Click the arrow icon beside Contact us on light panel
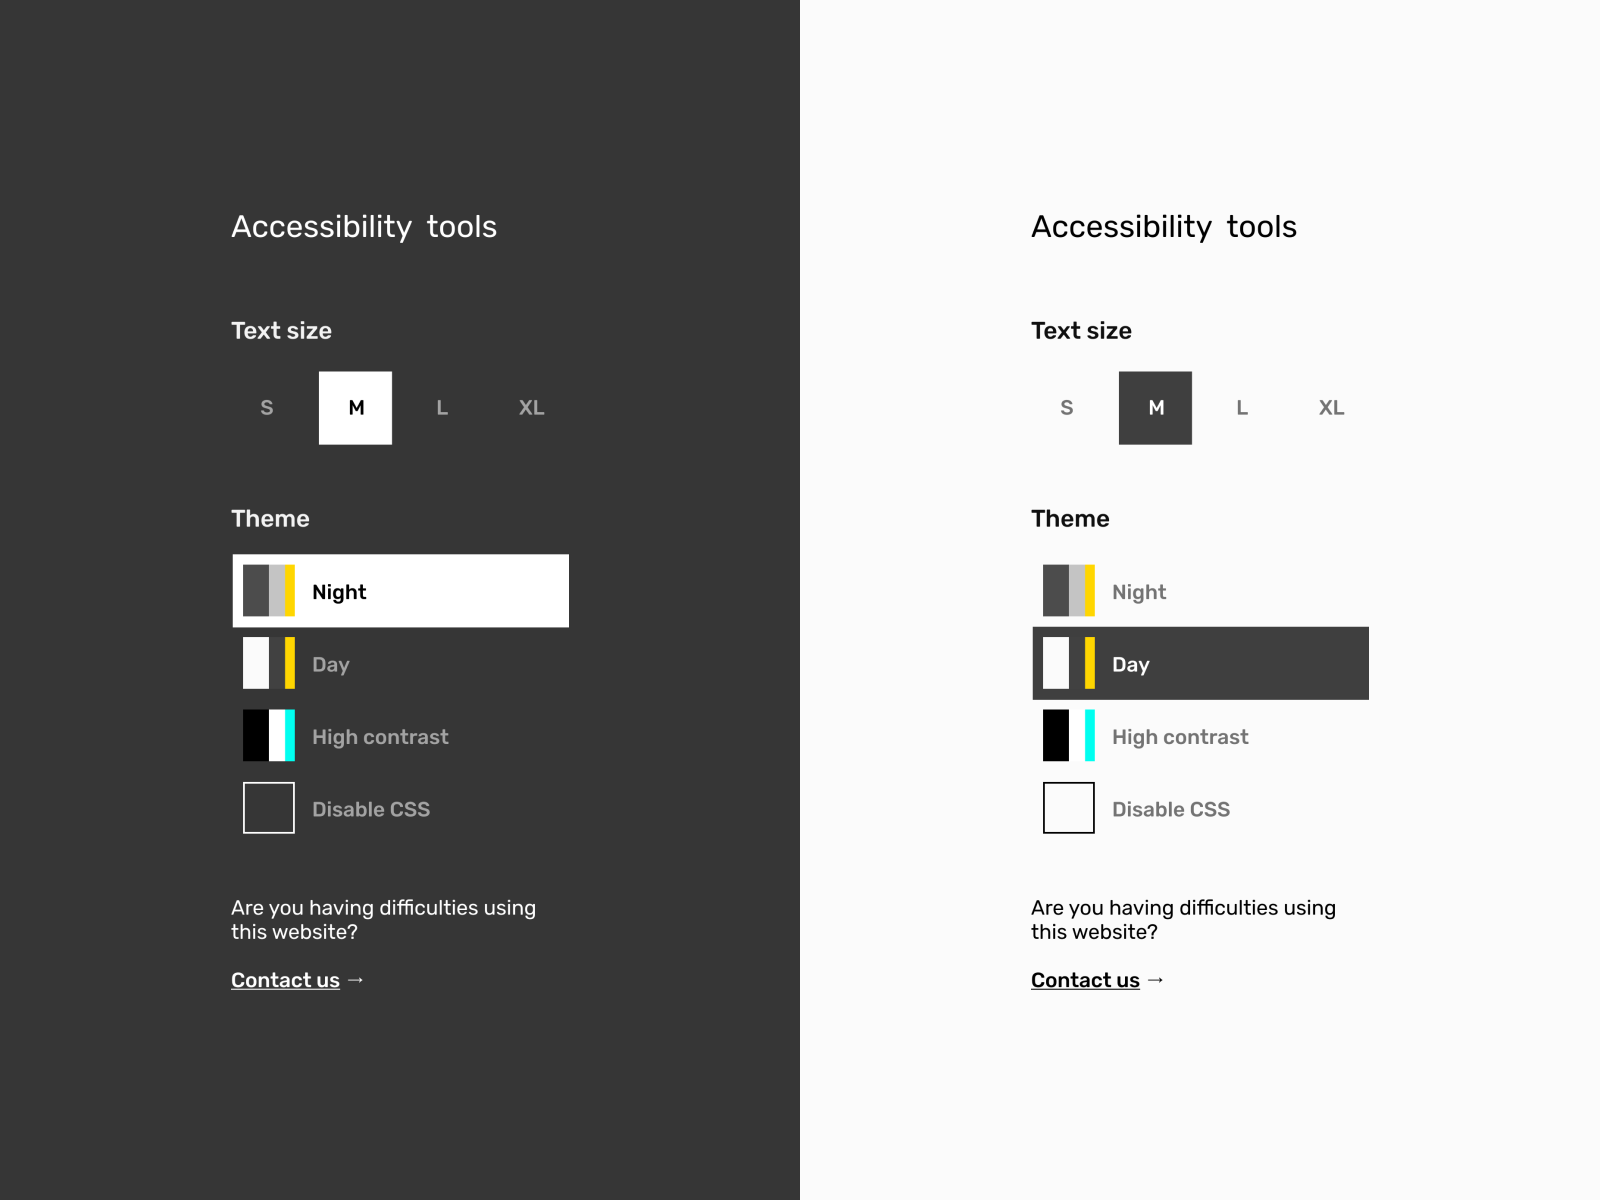The height and width of the screenshot is (1200, 1600). 1156,980
